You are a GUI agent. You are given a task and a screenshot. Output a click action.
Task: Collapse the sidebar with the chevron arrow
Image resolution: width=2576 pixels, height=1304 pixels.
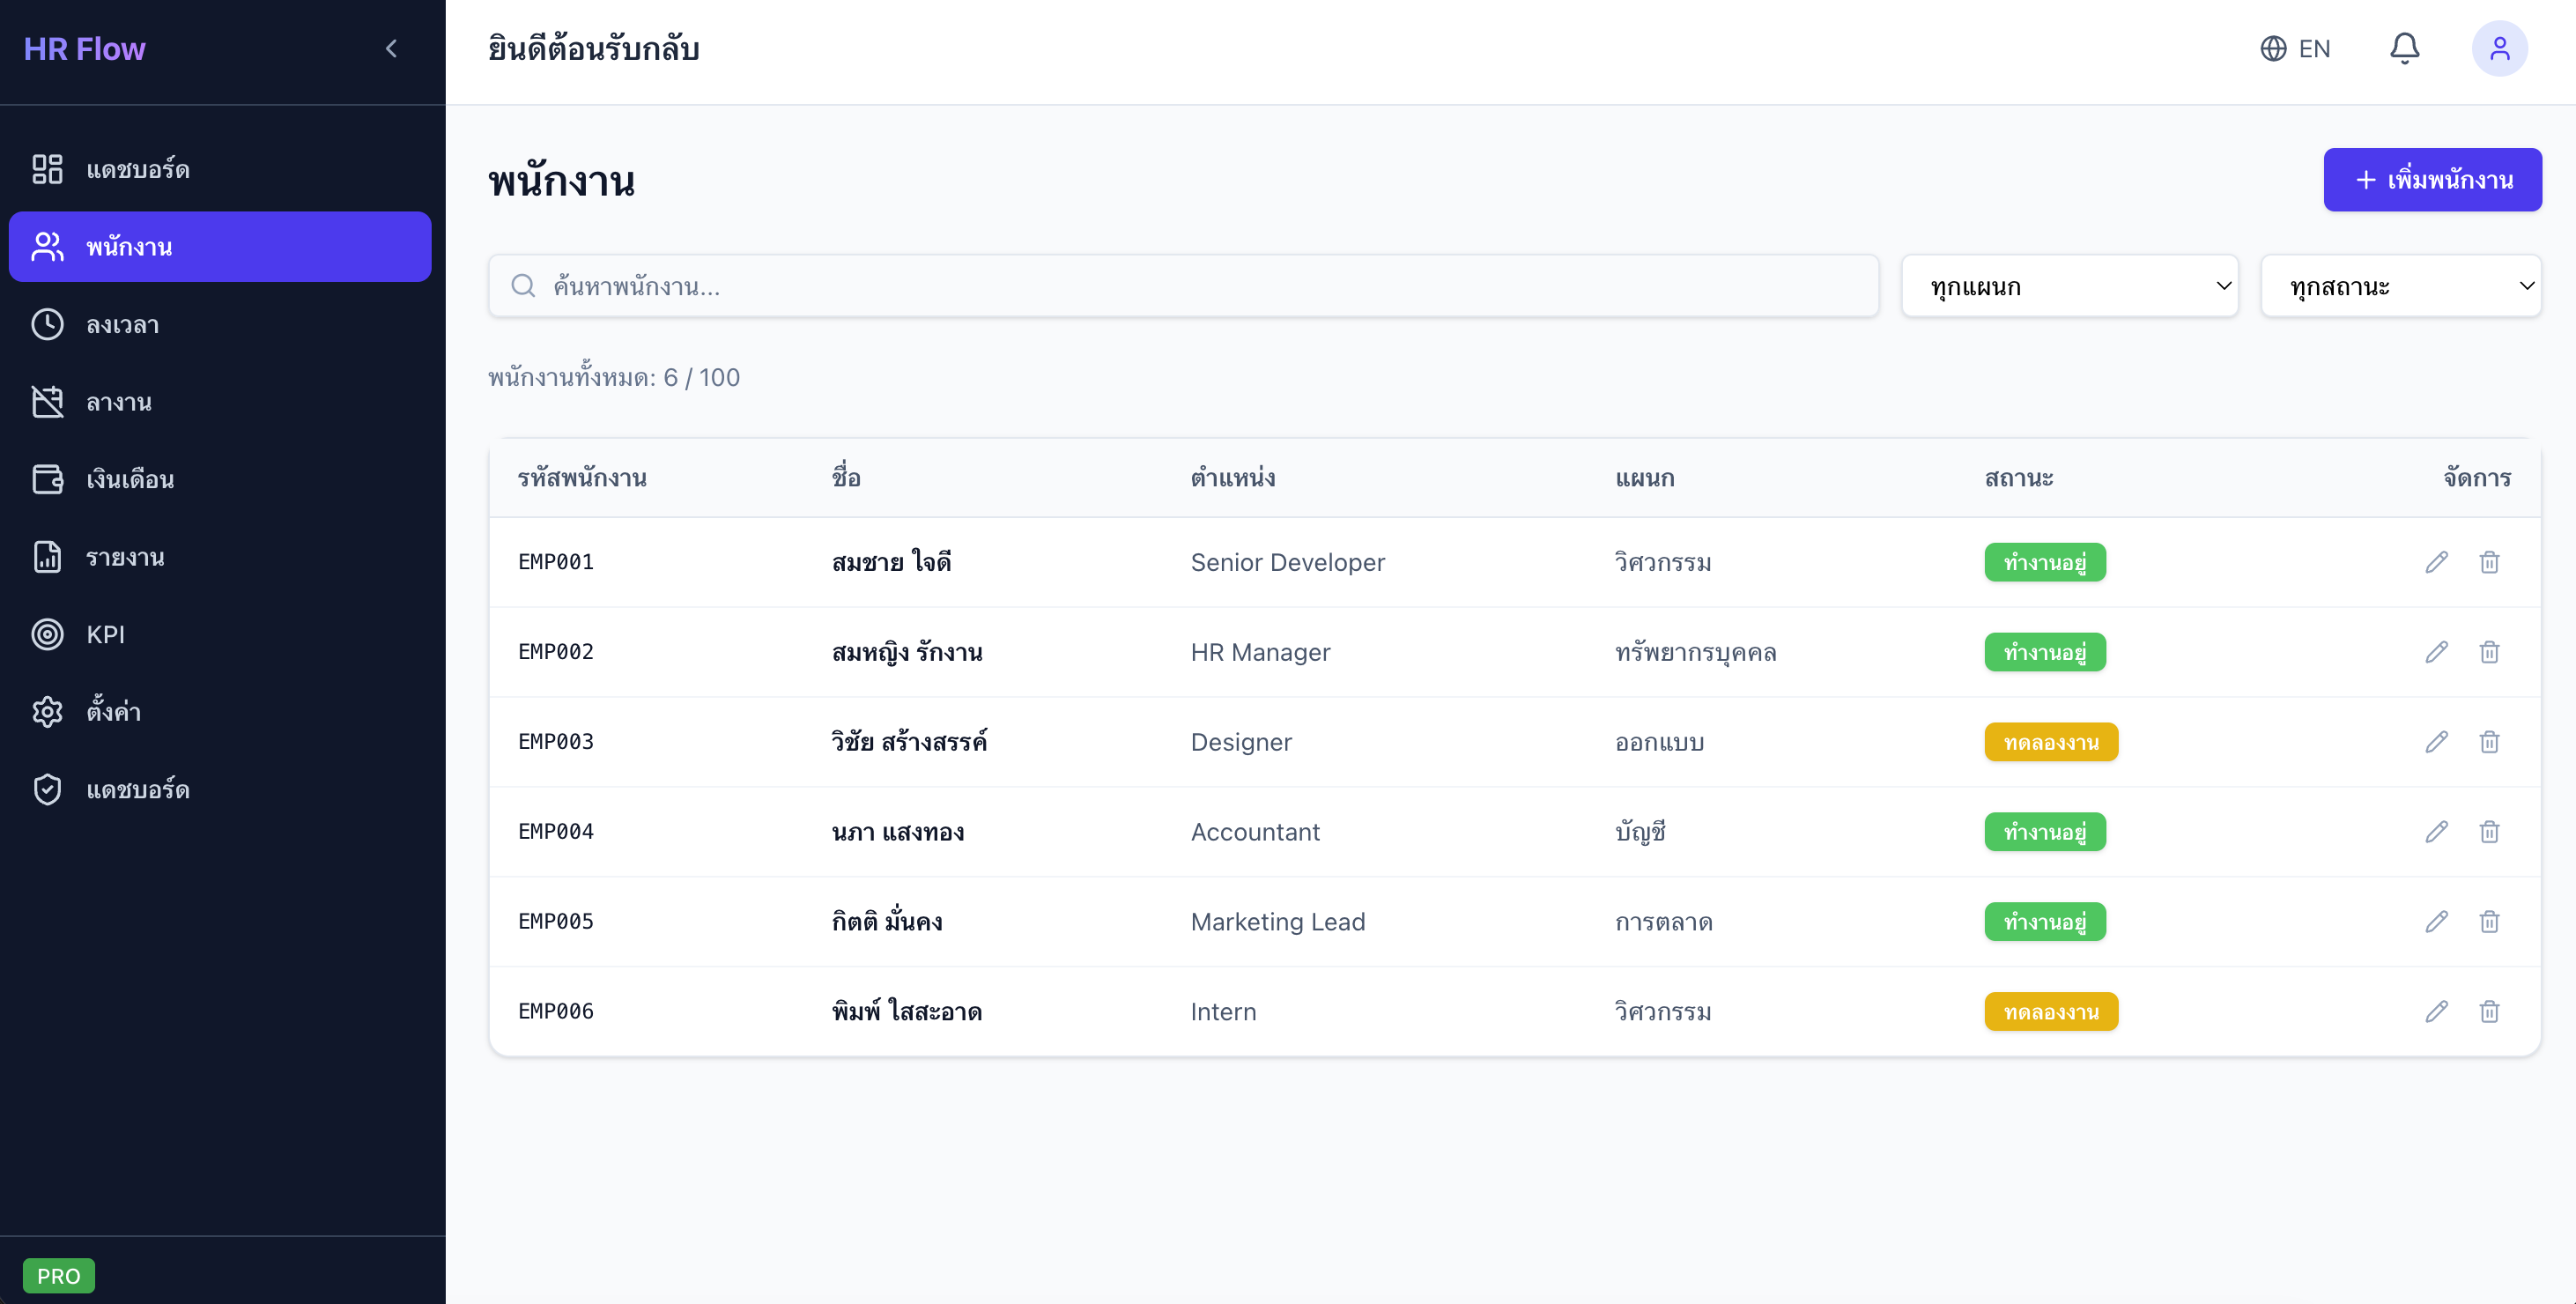click(x=391, y=48)
